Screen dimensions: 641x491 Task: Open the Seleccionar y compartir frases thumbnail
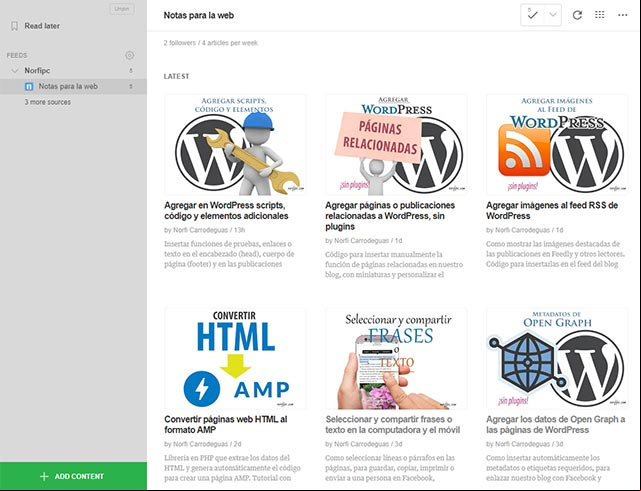[396, 359]
